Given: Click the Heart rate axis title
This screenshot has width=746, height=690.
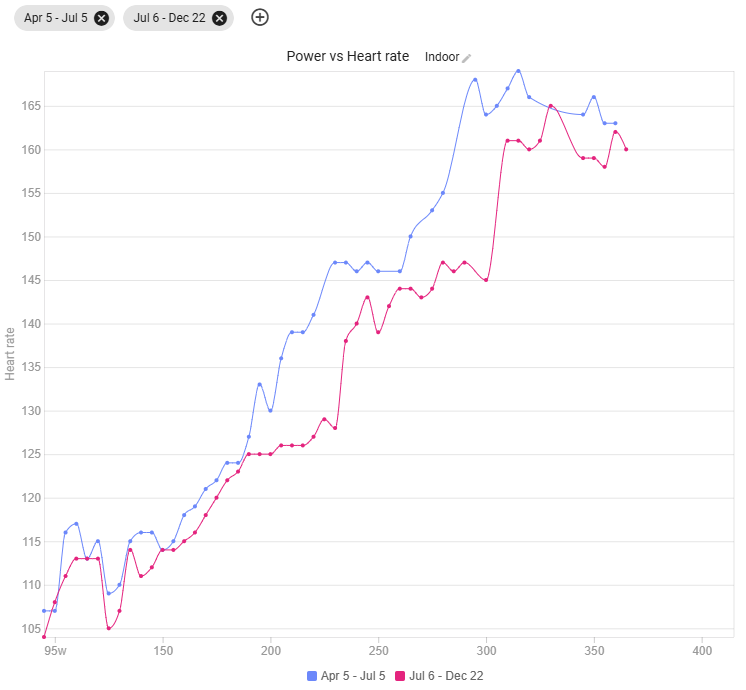Looking at the screenshot, I should point(10,353).
